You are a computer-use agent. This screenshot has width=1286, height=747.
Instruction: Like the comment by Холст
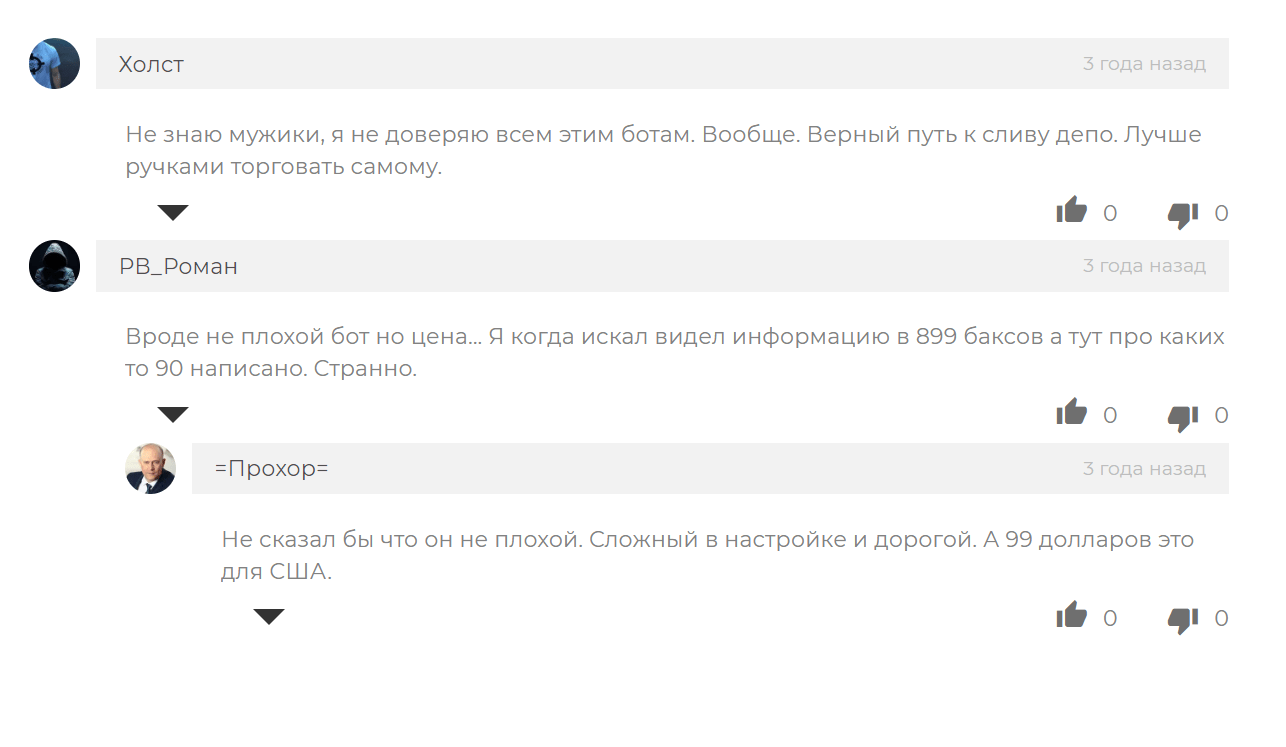click(1071, 211)
